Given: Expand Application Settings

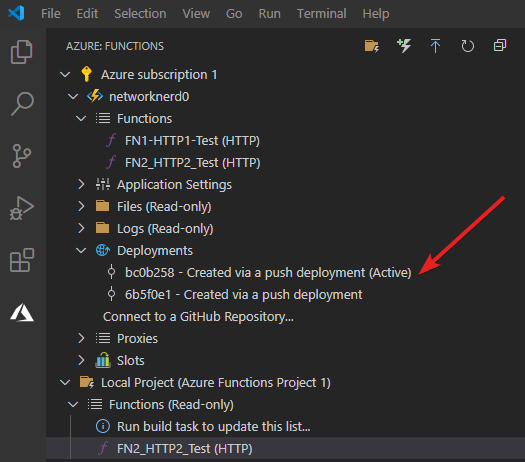Looking at the screenshot, I should pos(81,184).
